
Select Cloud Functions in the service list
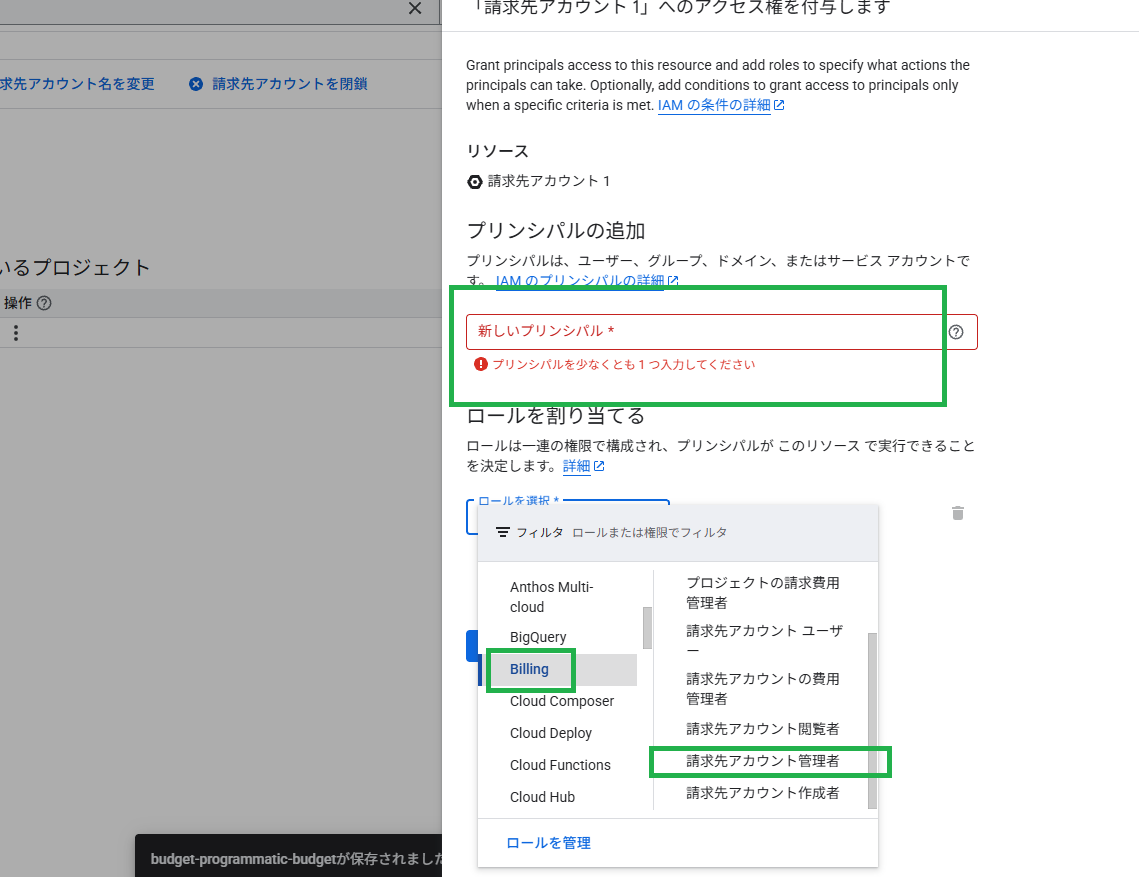(560, 765)
